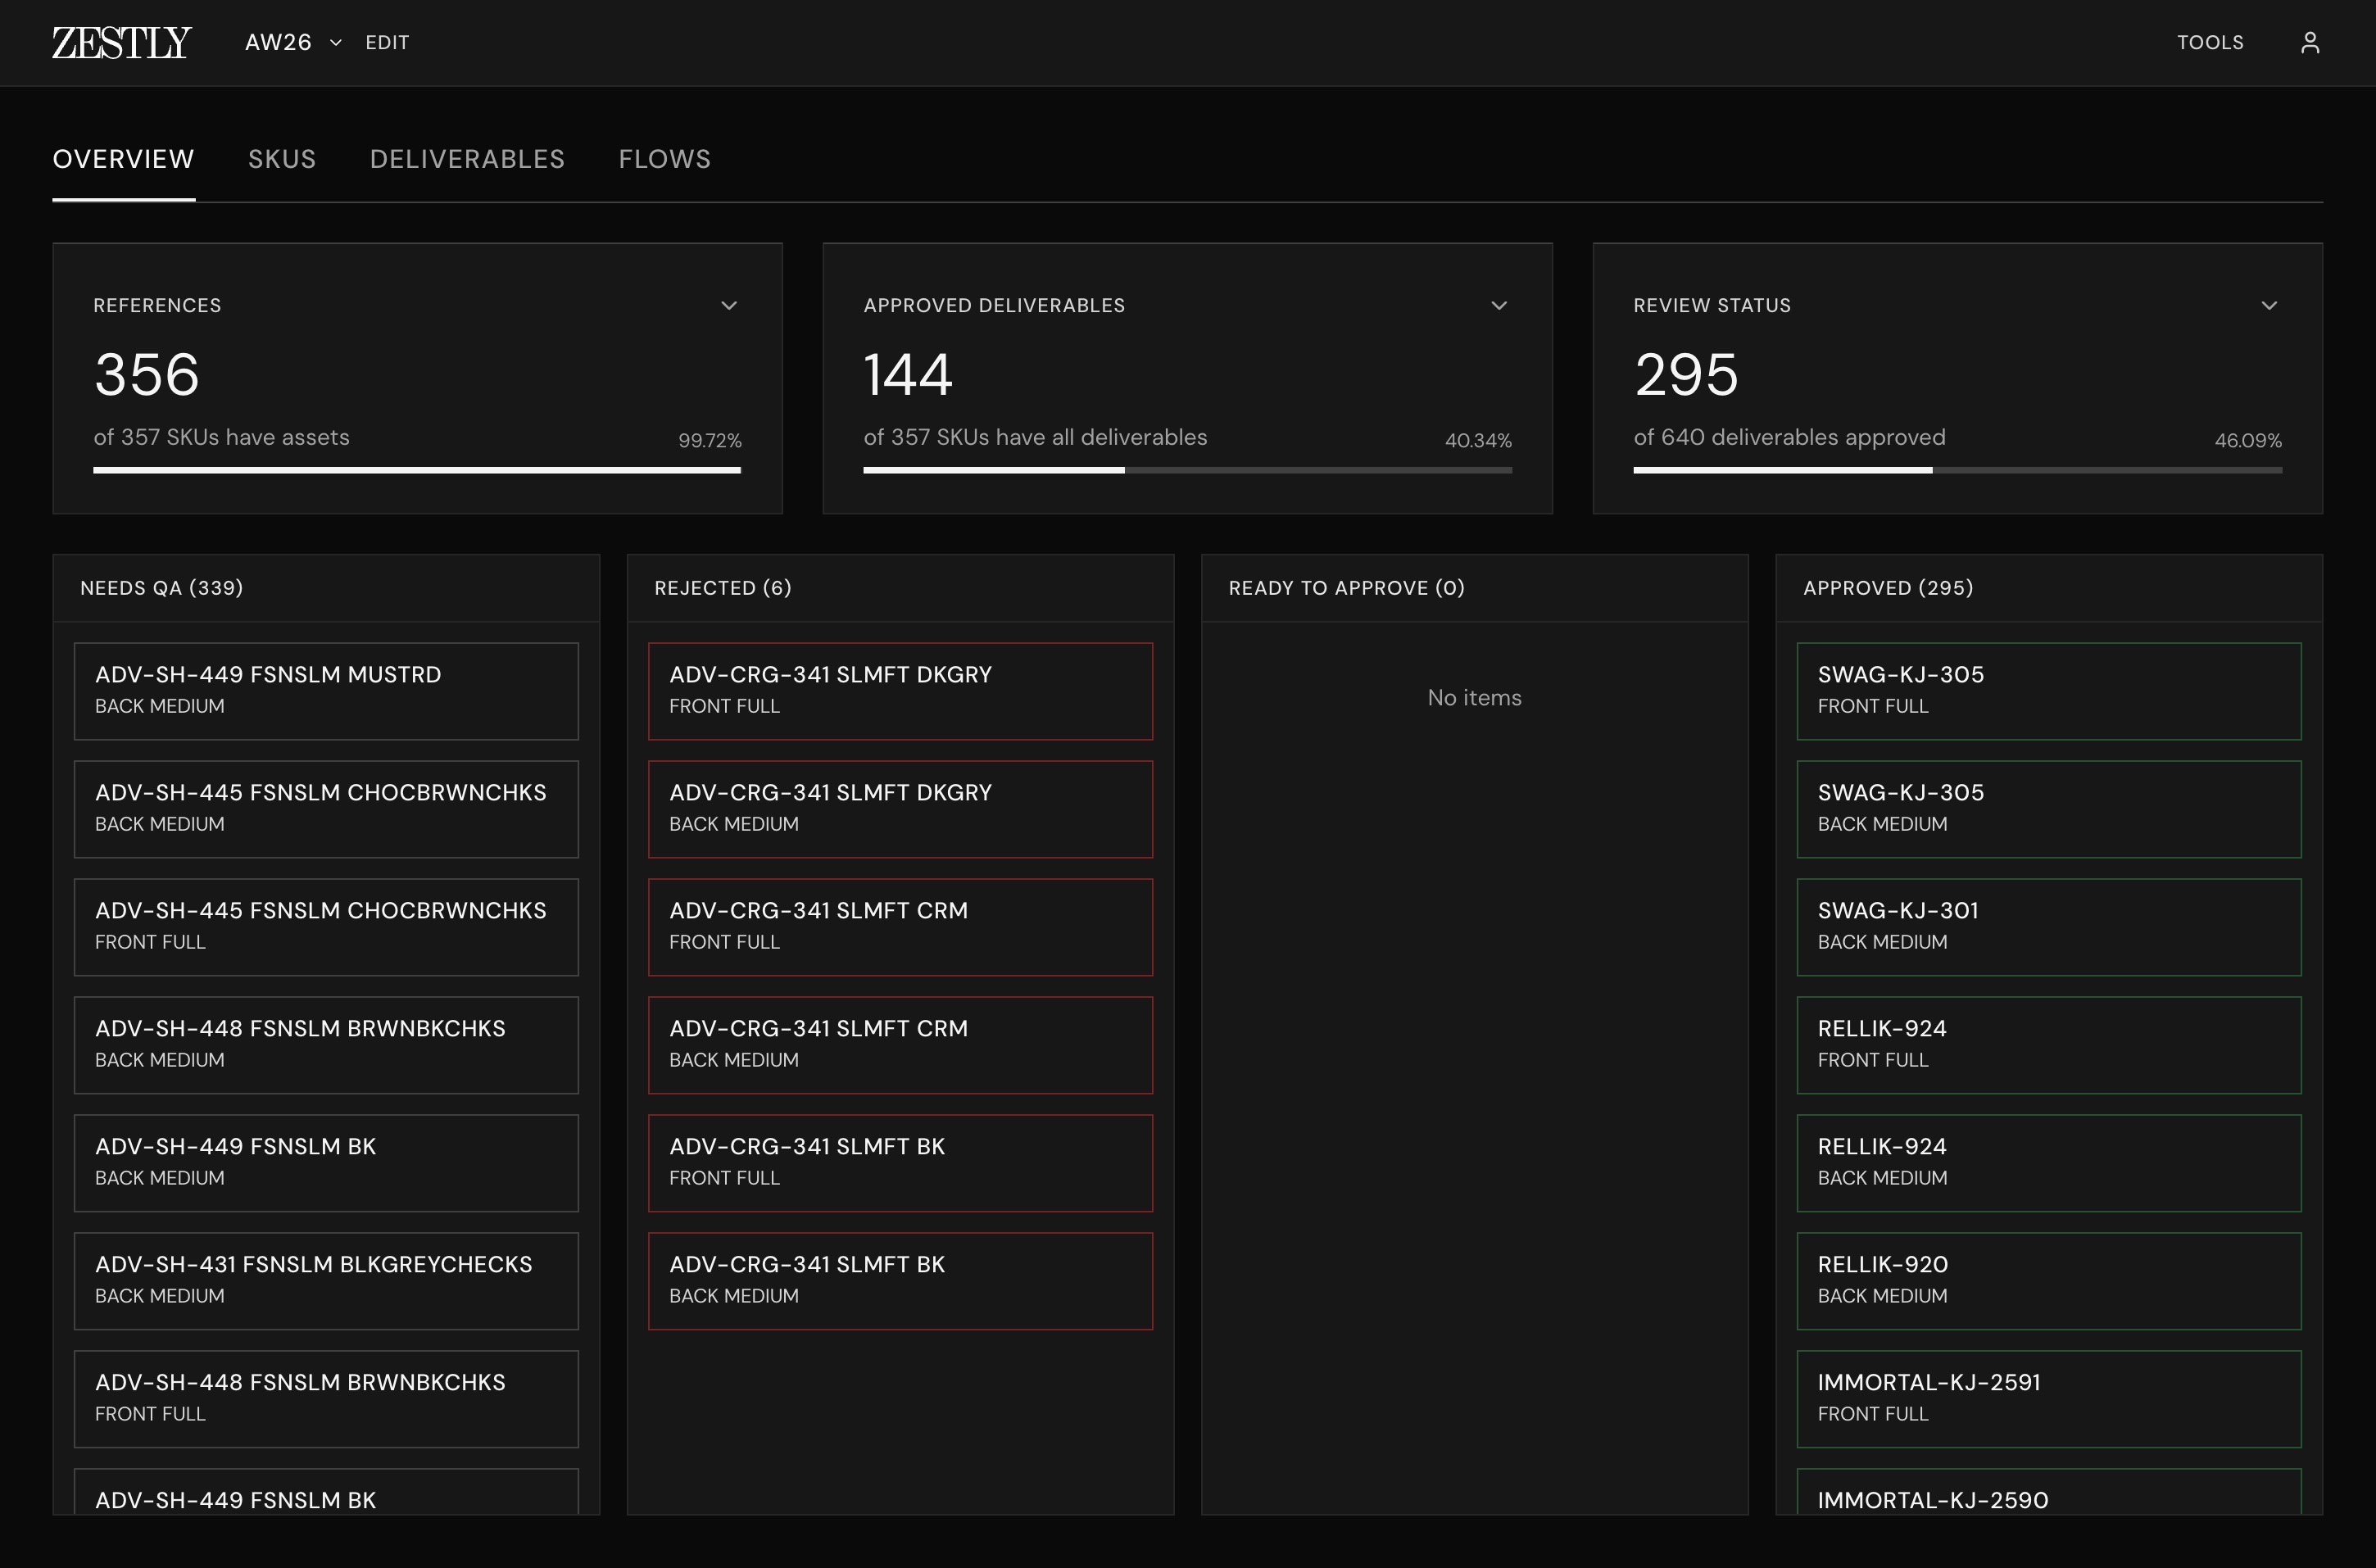
Task: Expand the References card options
Action: pos(729,305)
